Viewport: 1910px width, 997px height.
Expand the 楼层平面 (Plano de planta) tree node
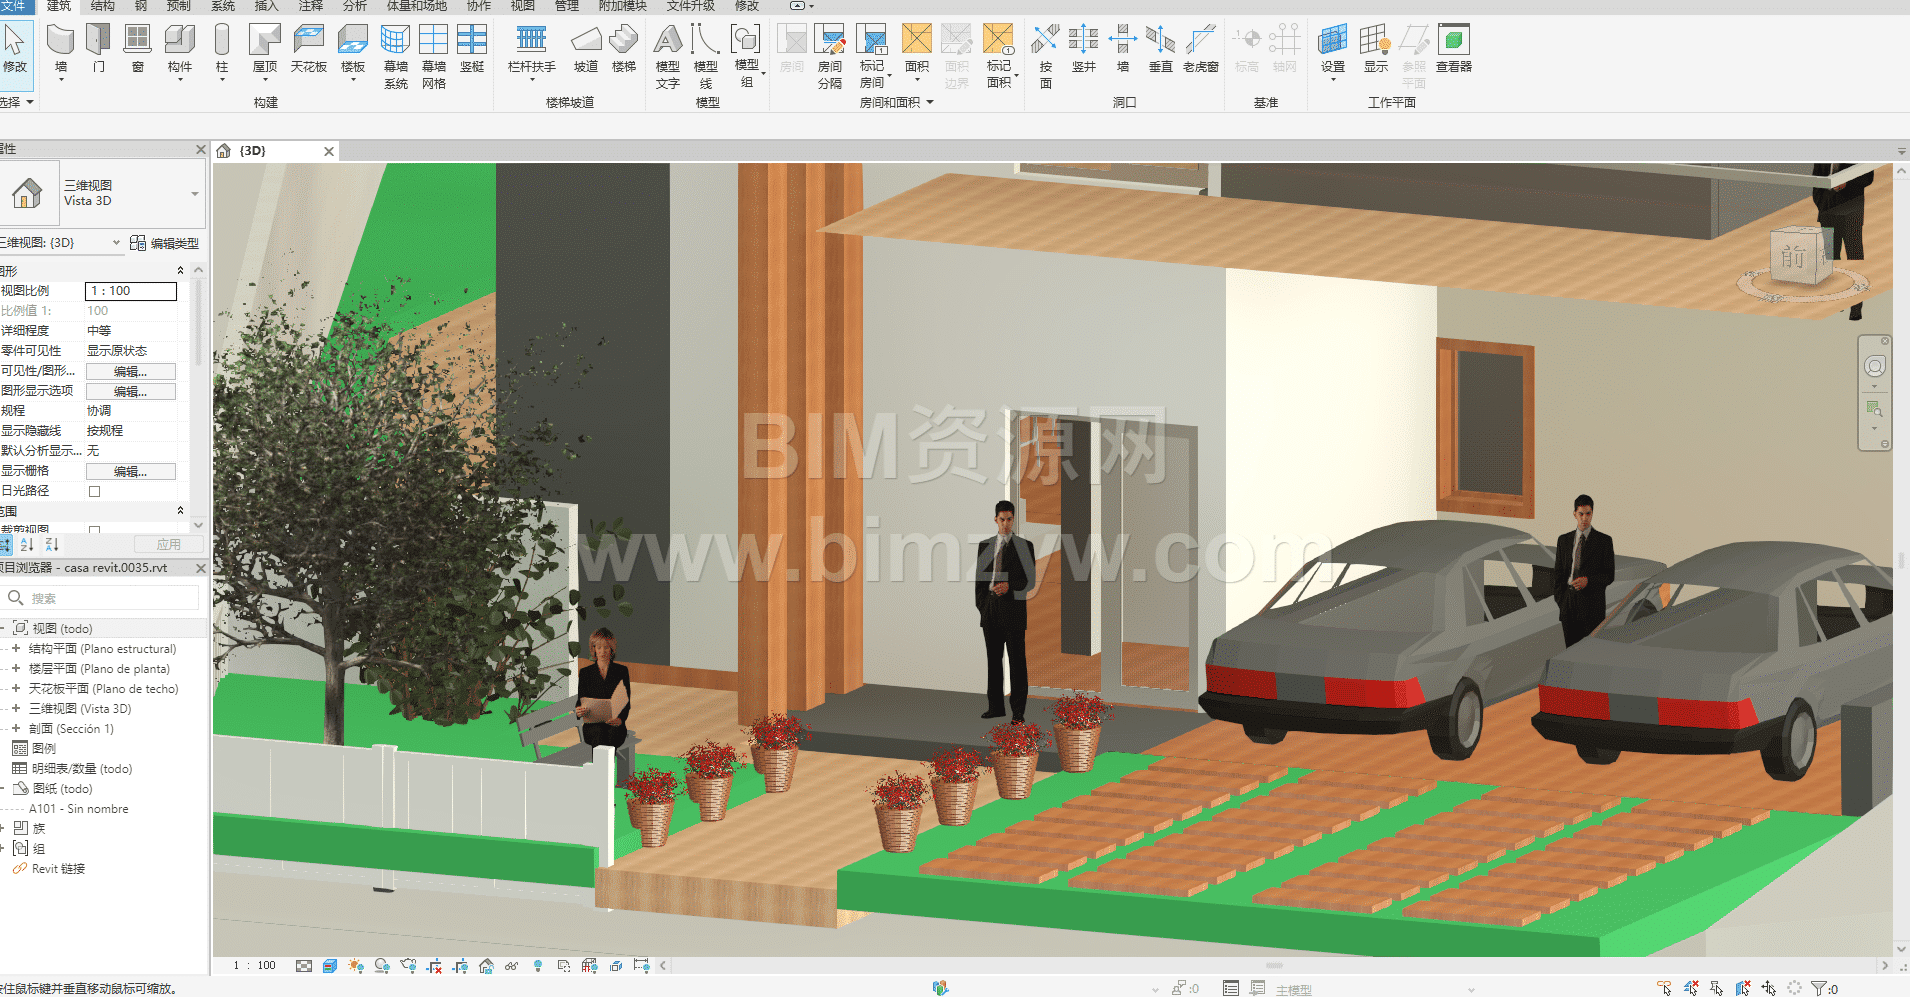tap(16, 669)
